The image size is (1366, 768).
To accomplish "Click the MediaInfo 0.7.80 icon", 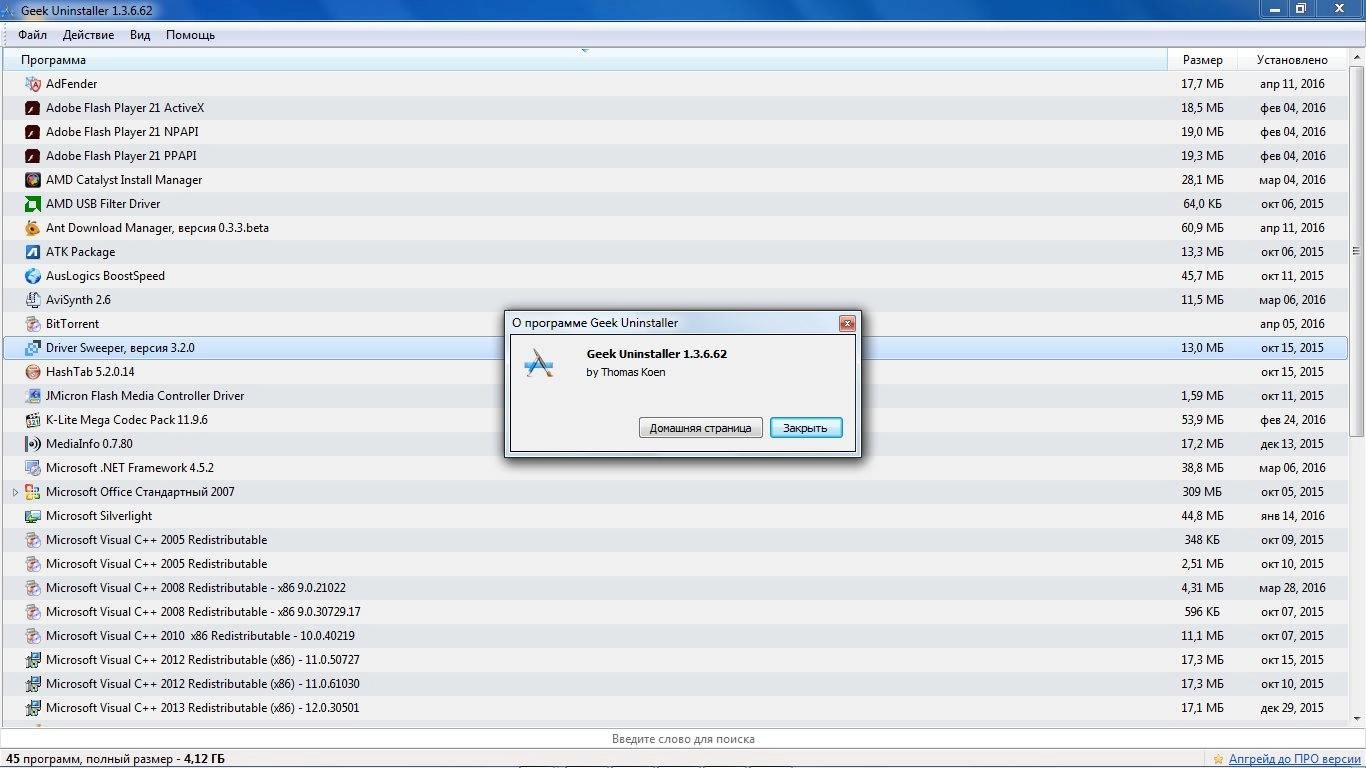I will click(x=33, y=444).
